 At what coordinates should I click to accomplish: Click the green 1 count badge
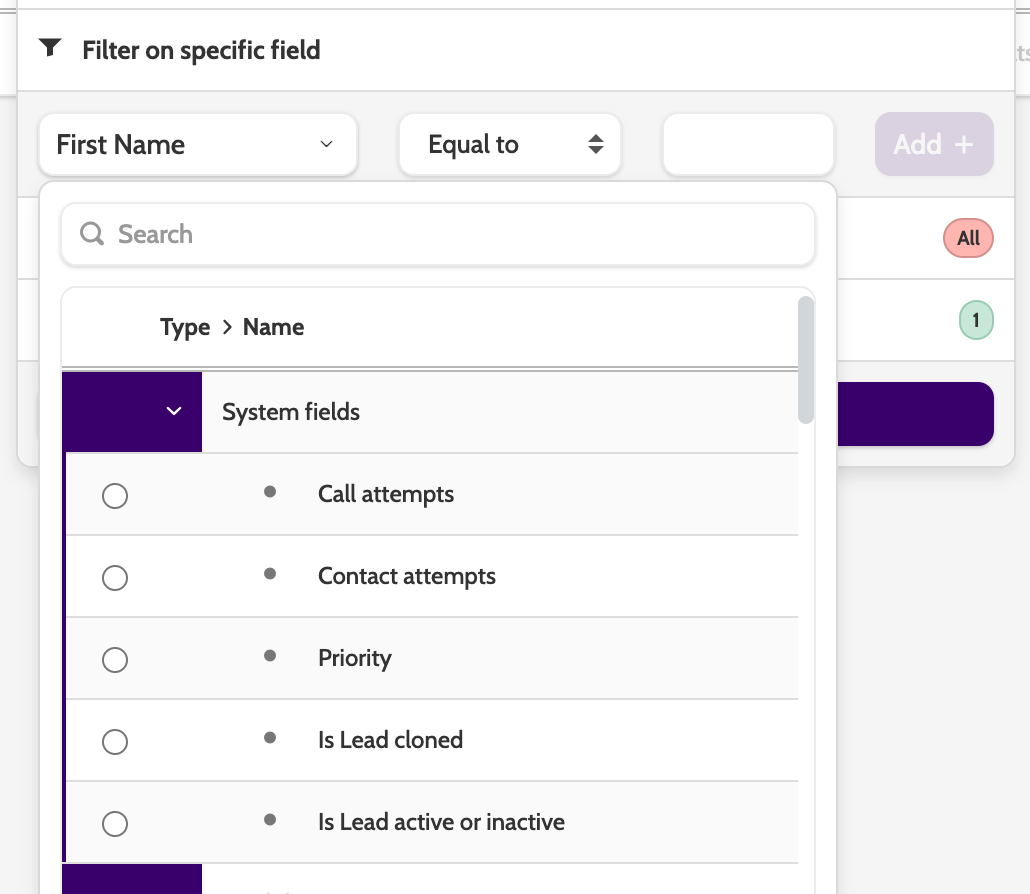976,322
